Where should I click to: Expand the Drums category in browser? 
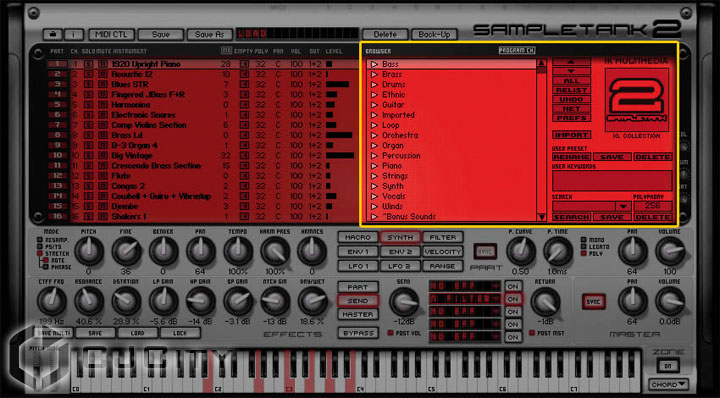(374, 84)
